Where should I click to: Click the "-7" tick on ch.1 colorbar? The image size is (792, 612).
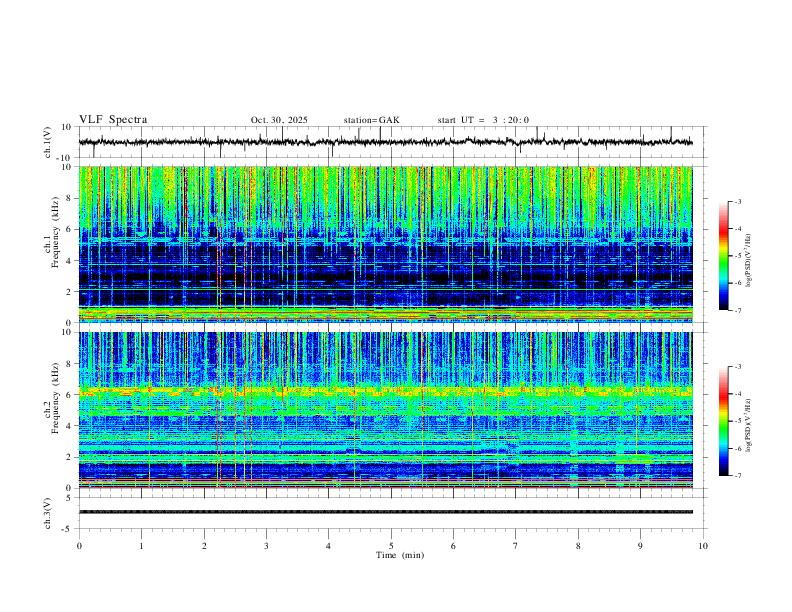click(737, 311)
